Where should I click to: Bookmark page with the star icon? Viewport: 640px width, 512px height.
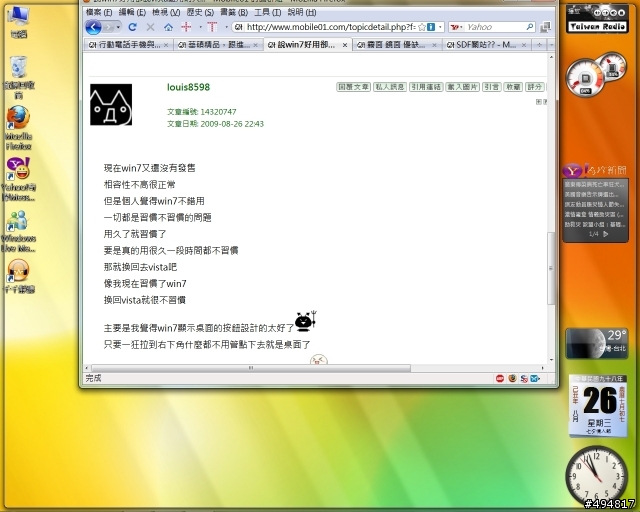pyautogui.click(x=422, y=27)
